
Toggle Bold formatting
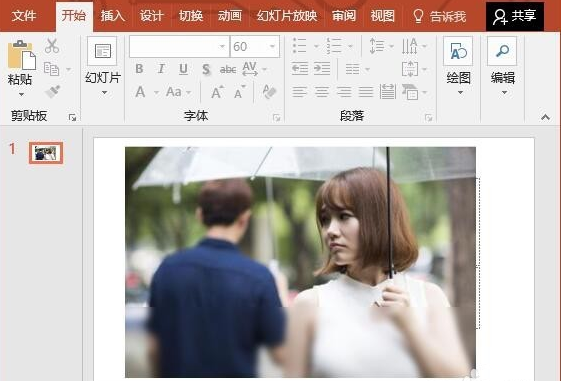point(139,69)
